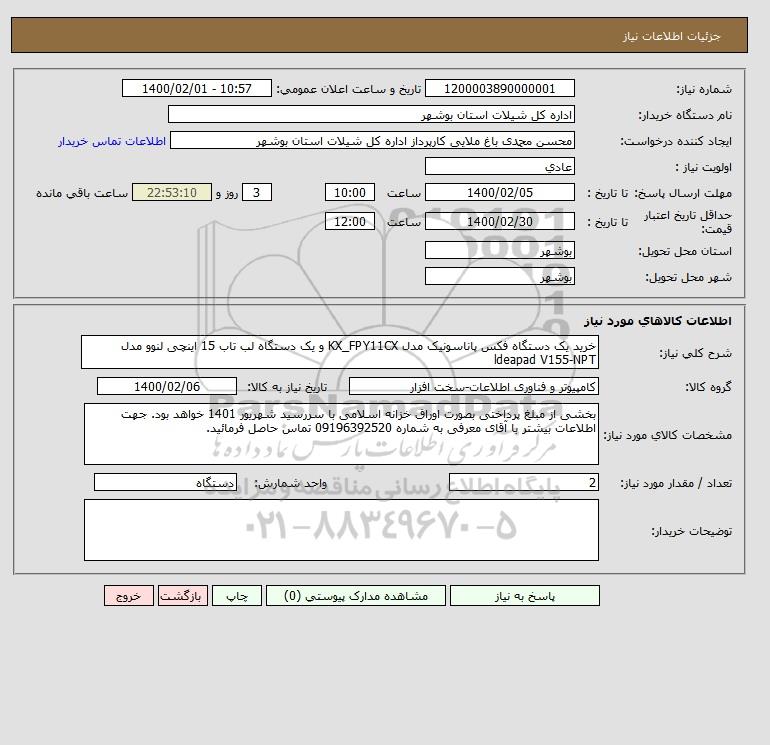Viewport: 770px width, 745px height.
Task: Click the quantity field showing 2
Action: (524, 482)
